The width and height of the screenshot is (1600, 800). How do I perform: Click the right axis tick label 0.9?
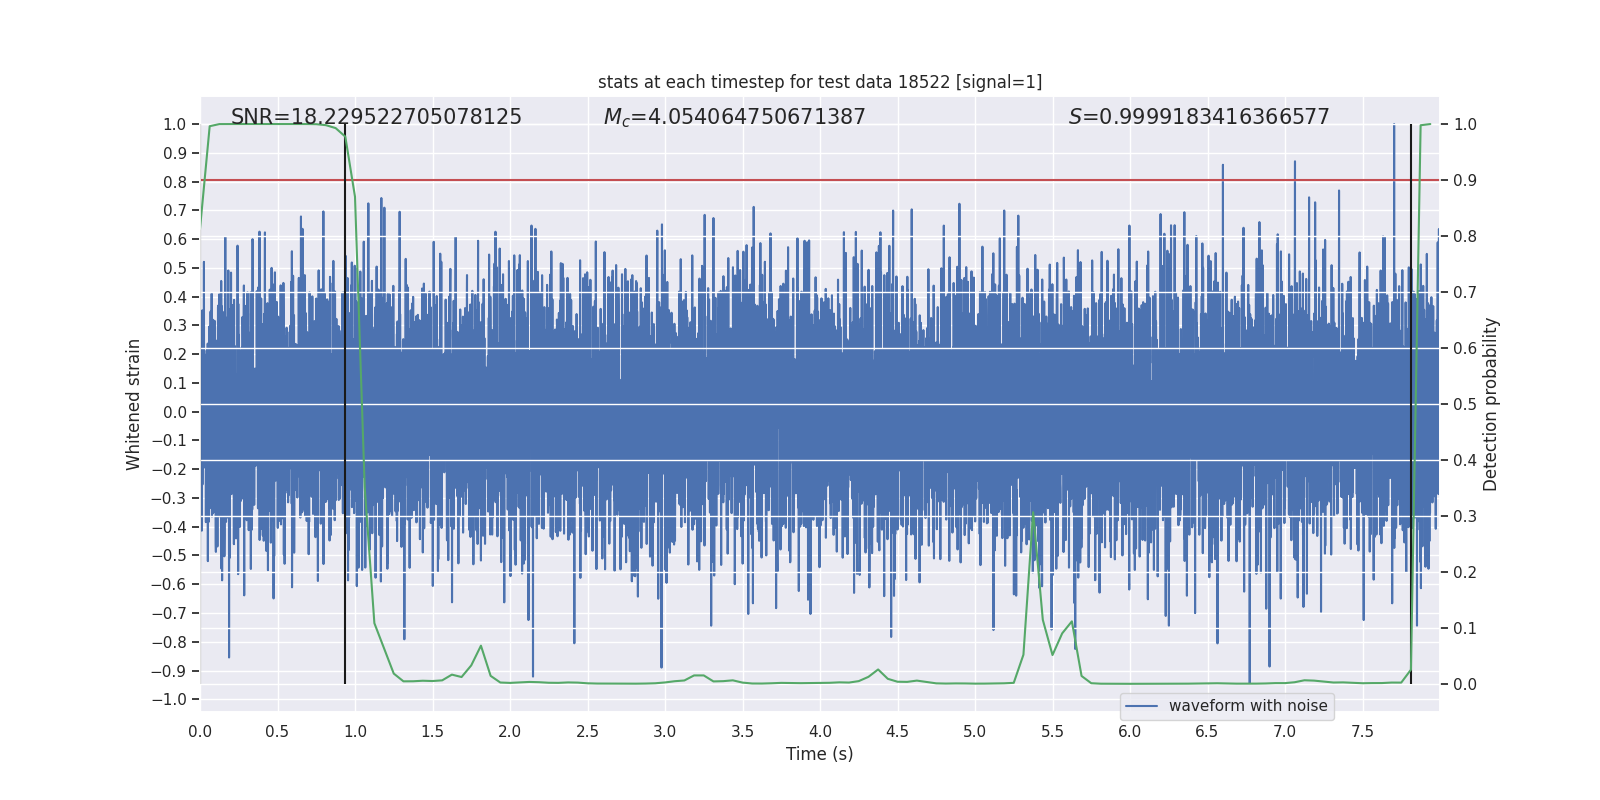coord(1465,180)
